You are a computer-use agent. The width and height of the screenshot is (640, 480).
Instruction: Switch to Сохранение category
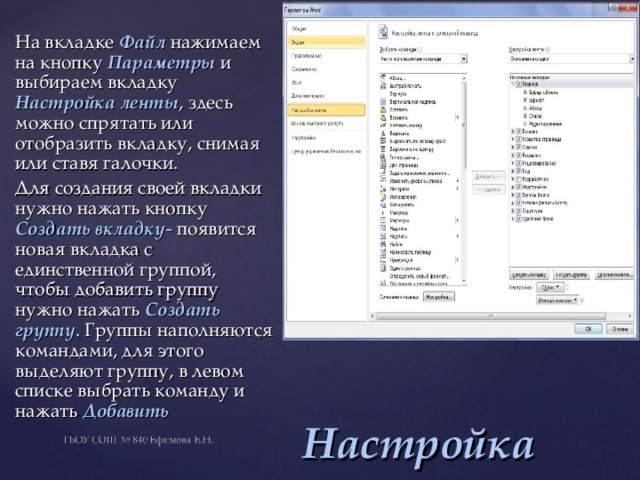pos(326,69)
